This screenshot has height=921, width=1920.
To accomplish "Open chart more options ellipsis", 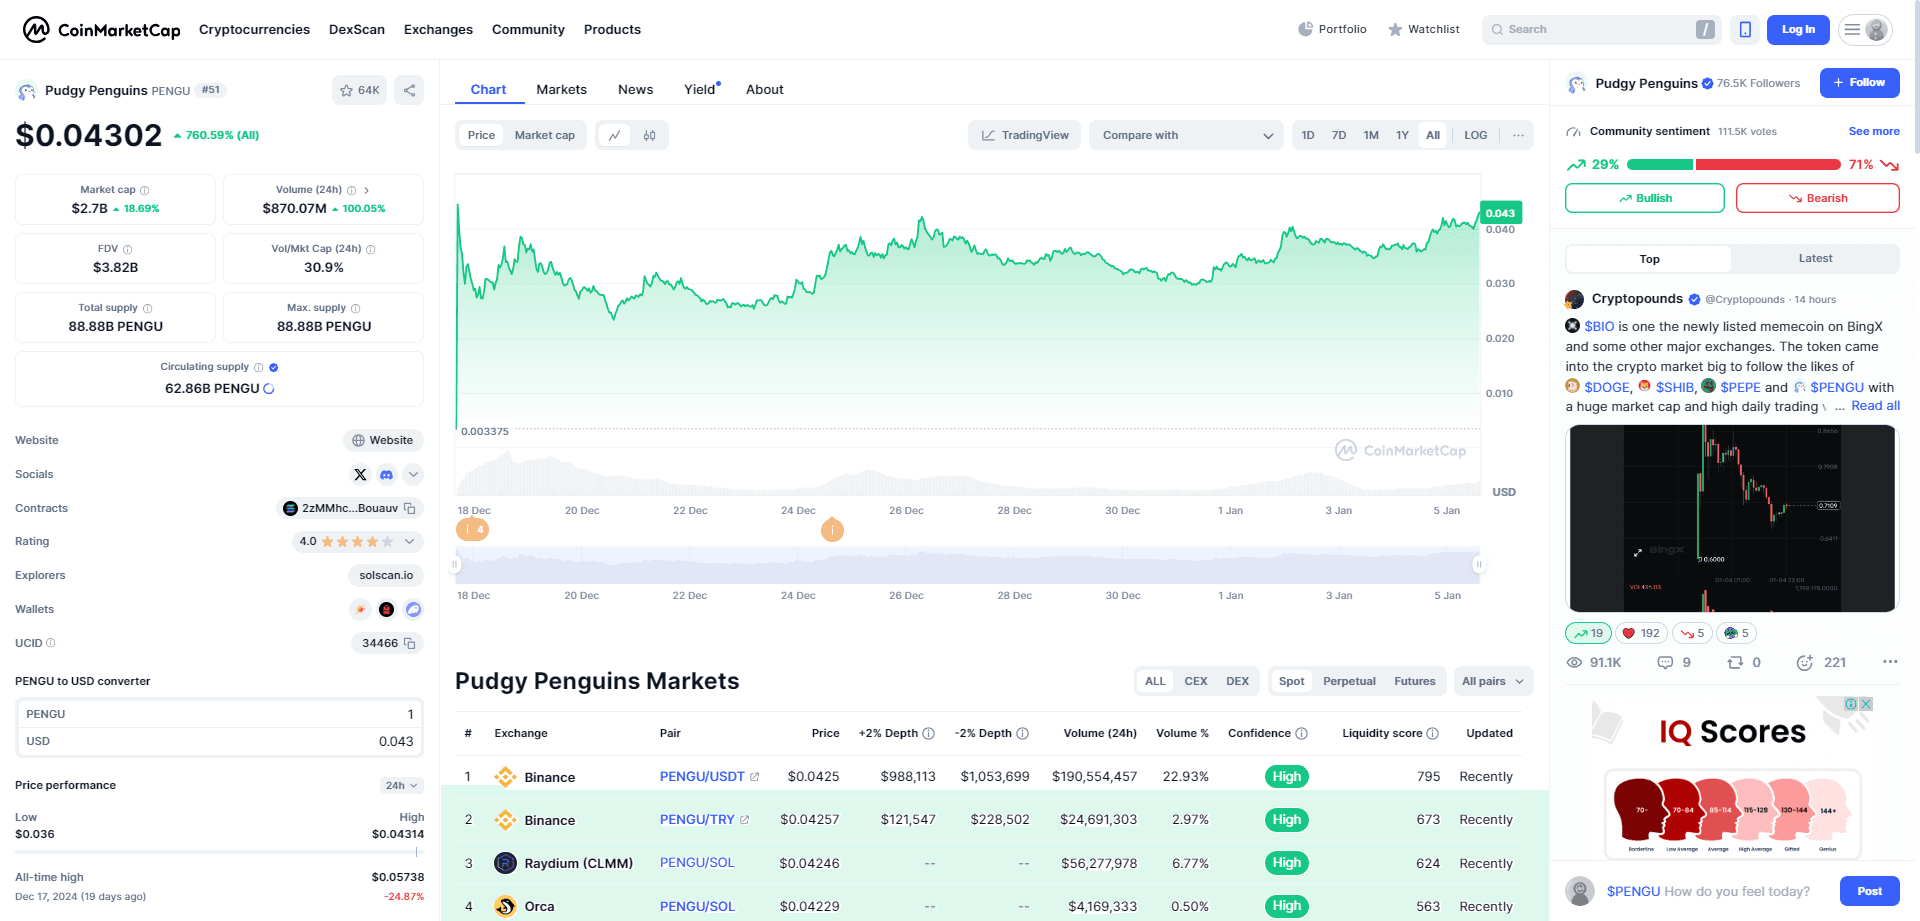I will click(1518, 135).
